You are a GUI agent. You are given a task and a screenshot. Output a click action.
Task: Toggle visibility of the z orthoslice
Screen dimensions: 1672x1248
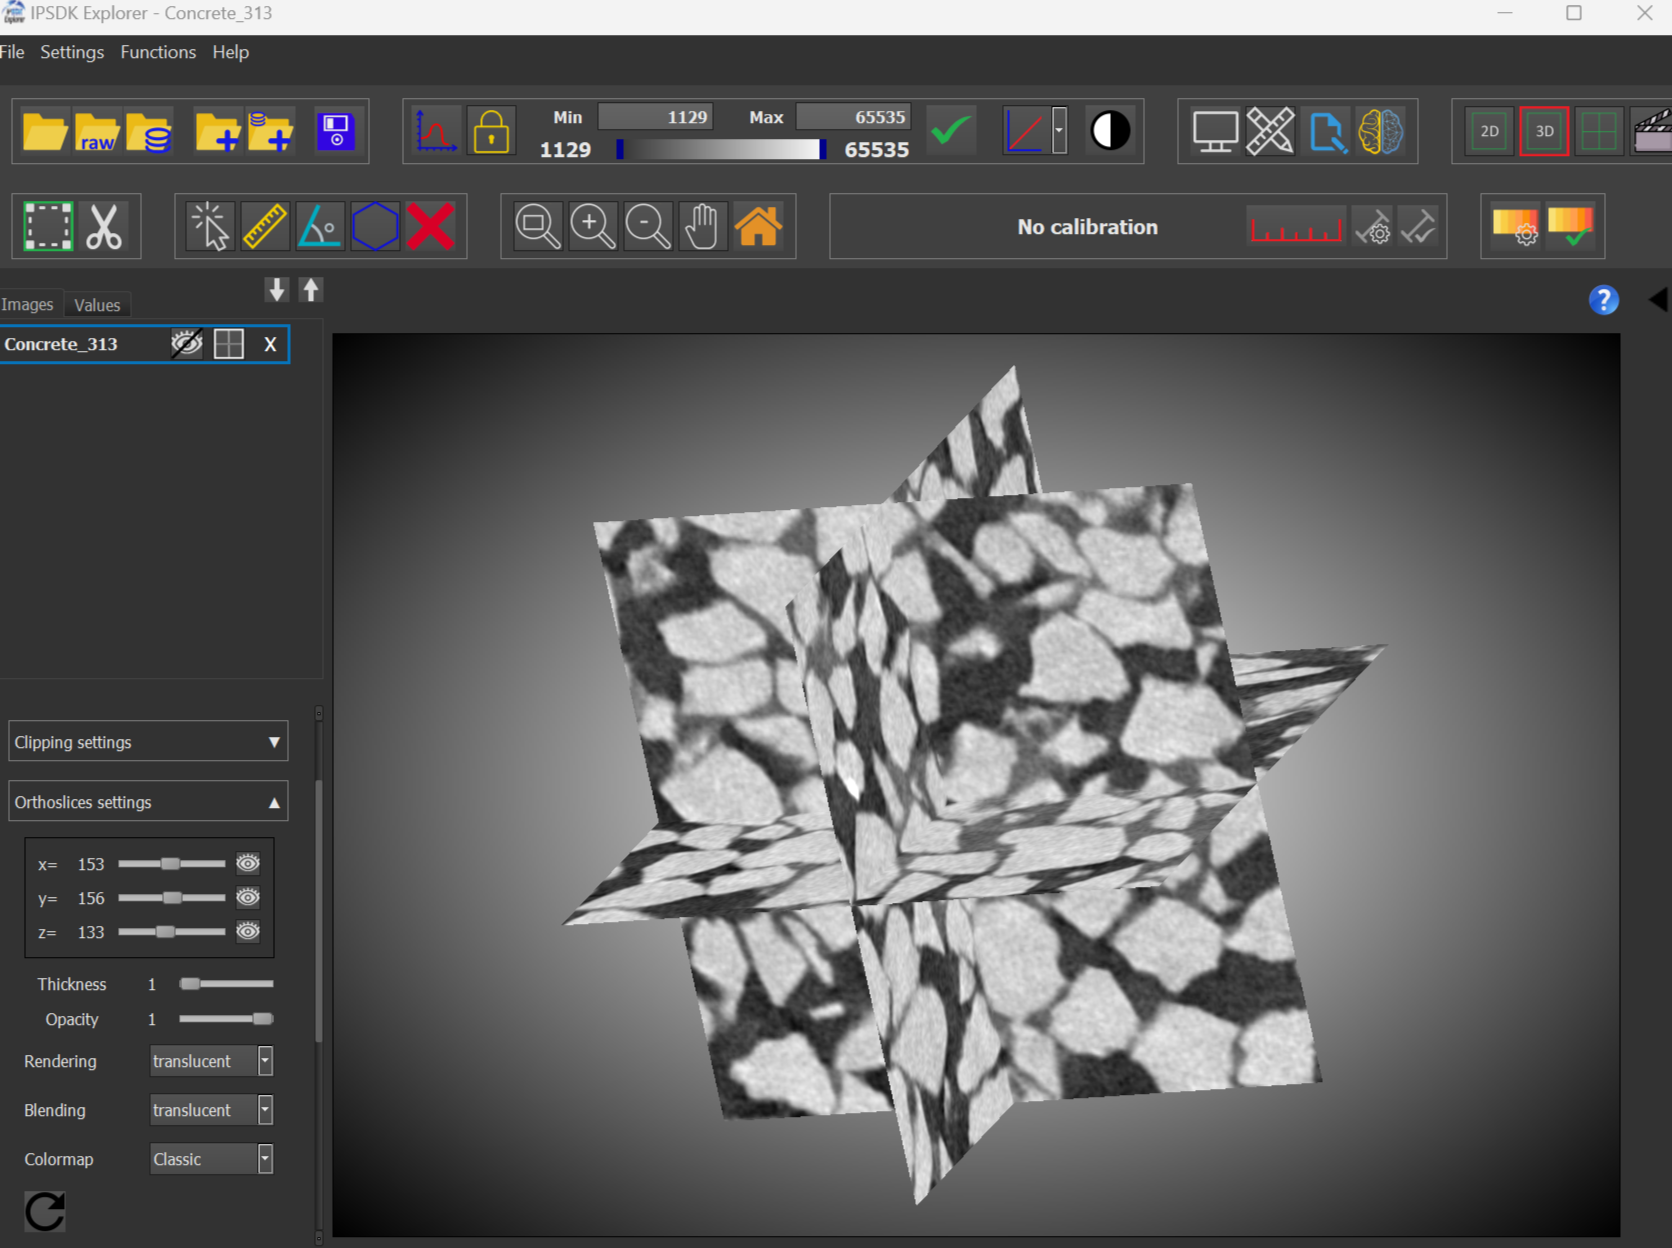pyautogui.click(x=248, y=931)
